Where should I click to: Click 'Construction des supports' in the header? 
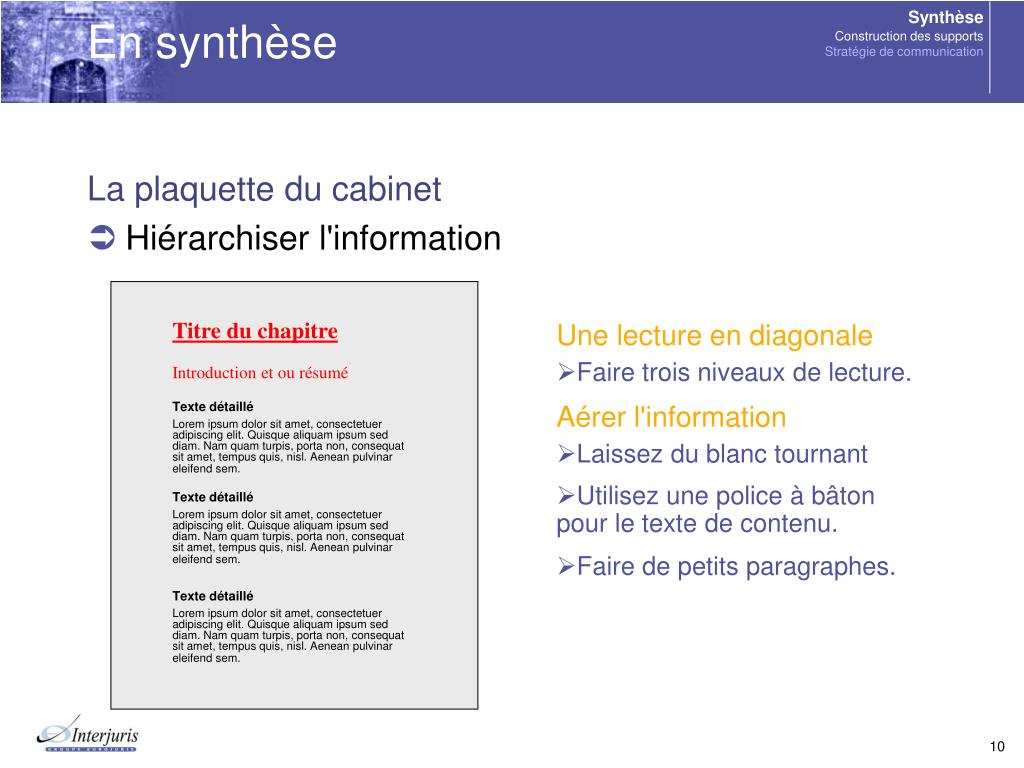pos(908,36)
